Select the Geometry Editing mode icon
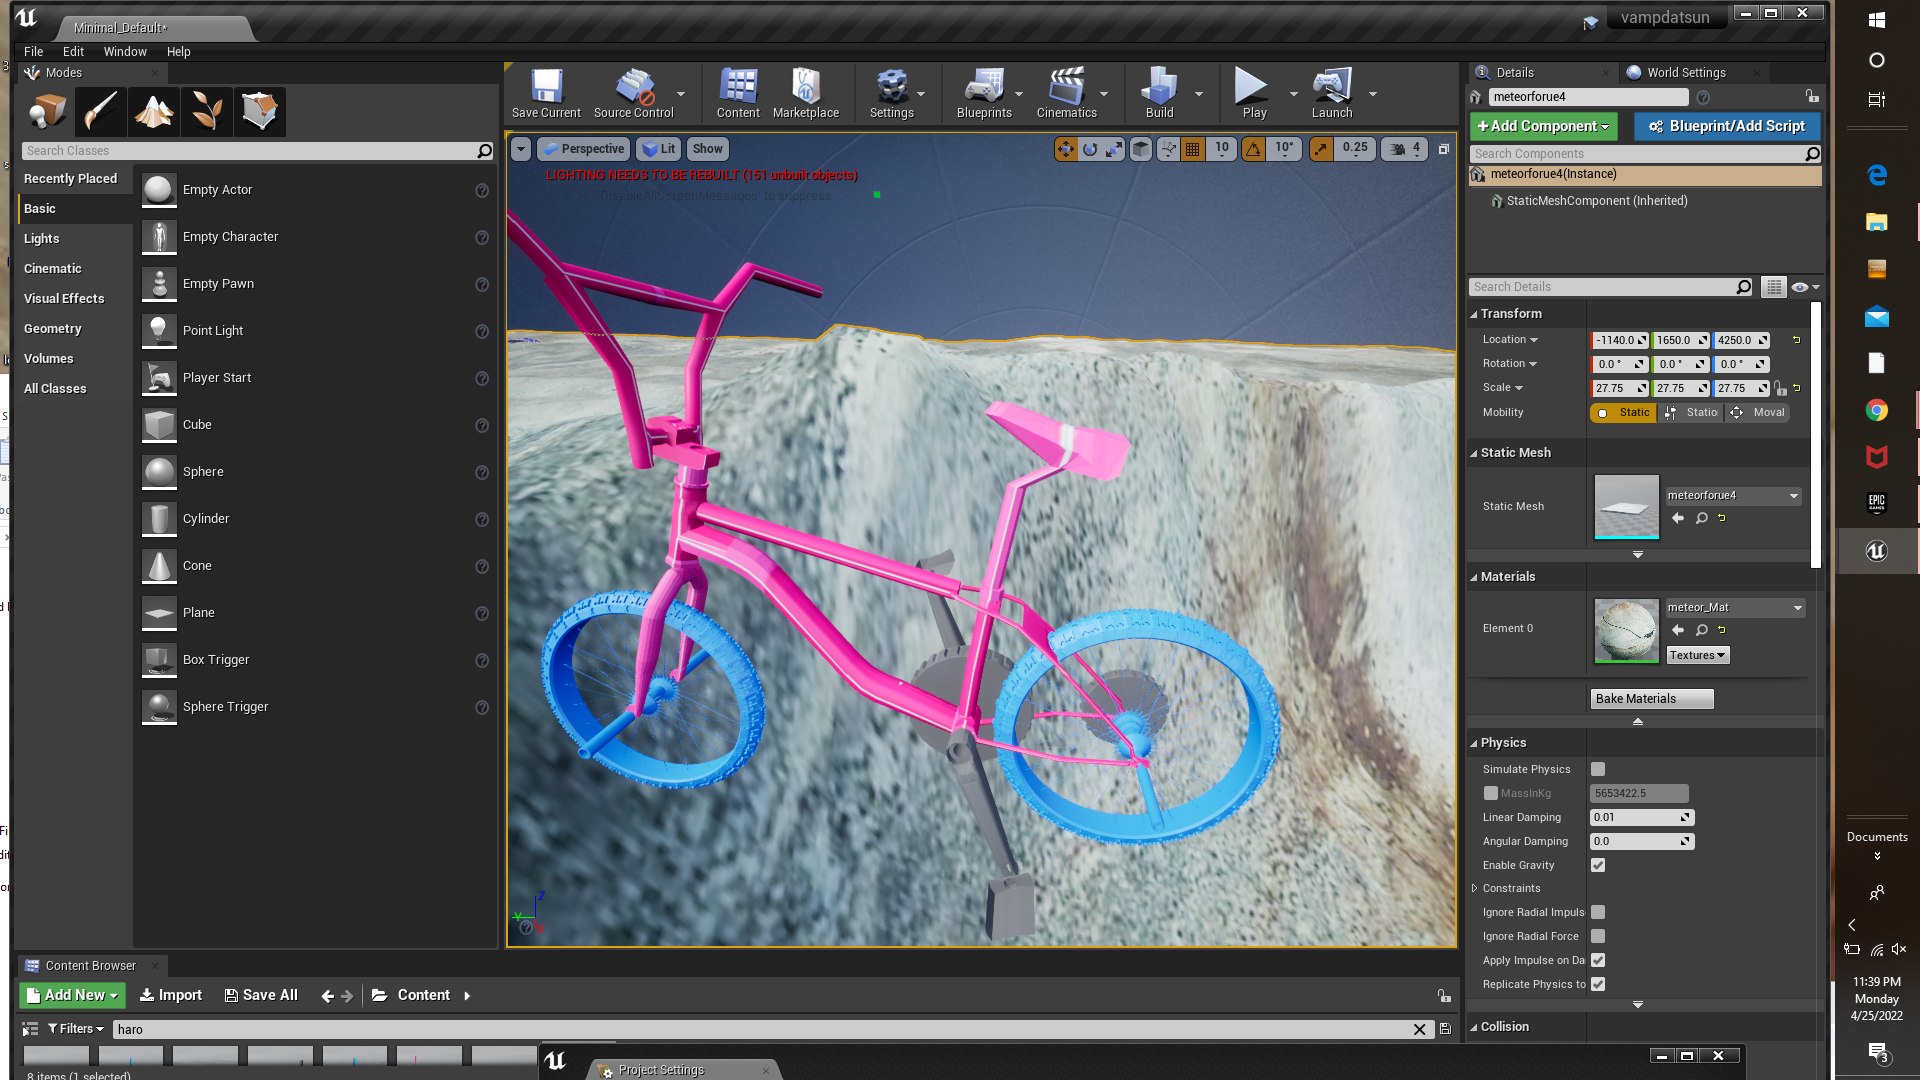 [260, 111]
